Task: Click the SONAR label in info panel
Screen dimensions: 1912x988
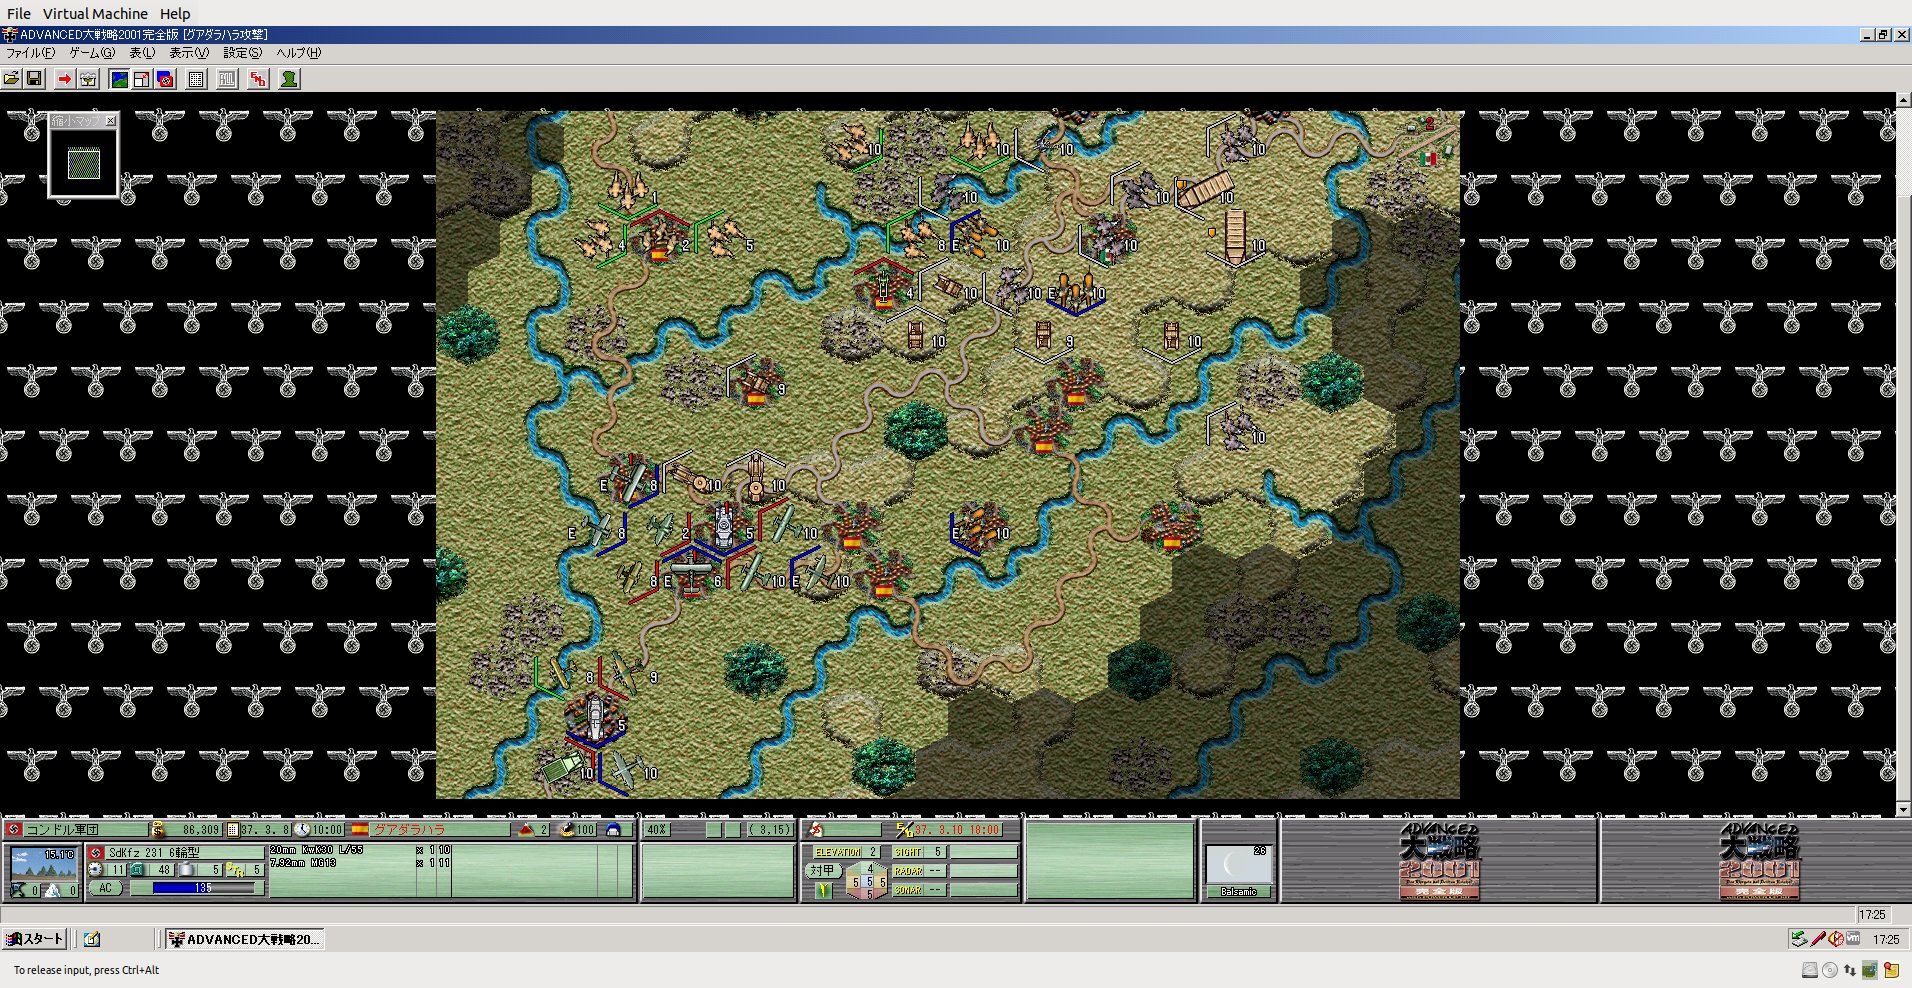Action: click(x=908, y=889)
